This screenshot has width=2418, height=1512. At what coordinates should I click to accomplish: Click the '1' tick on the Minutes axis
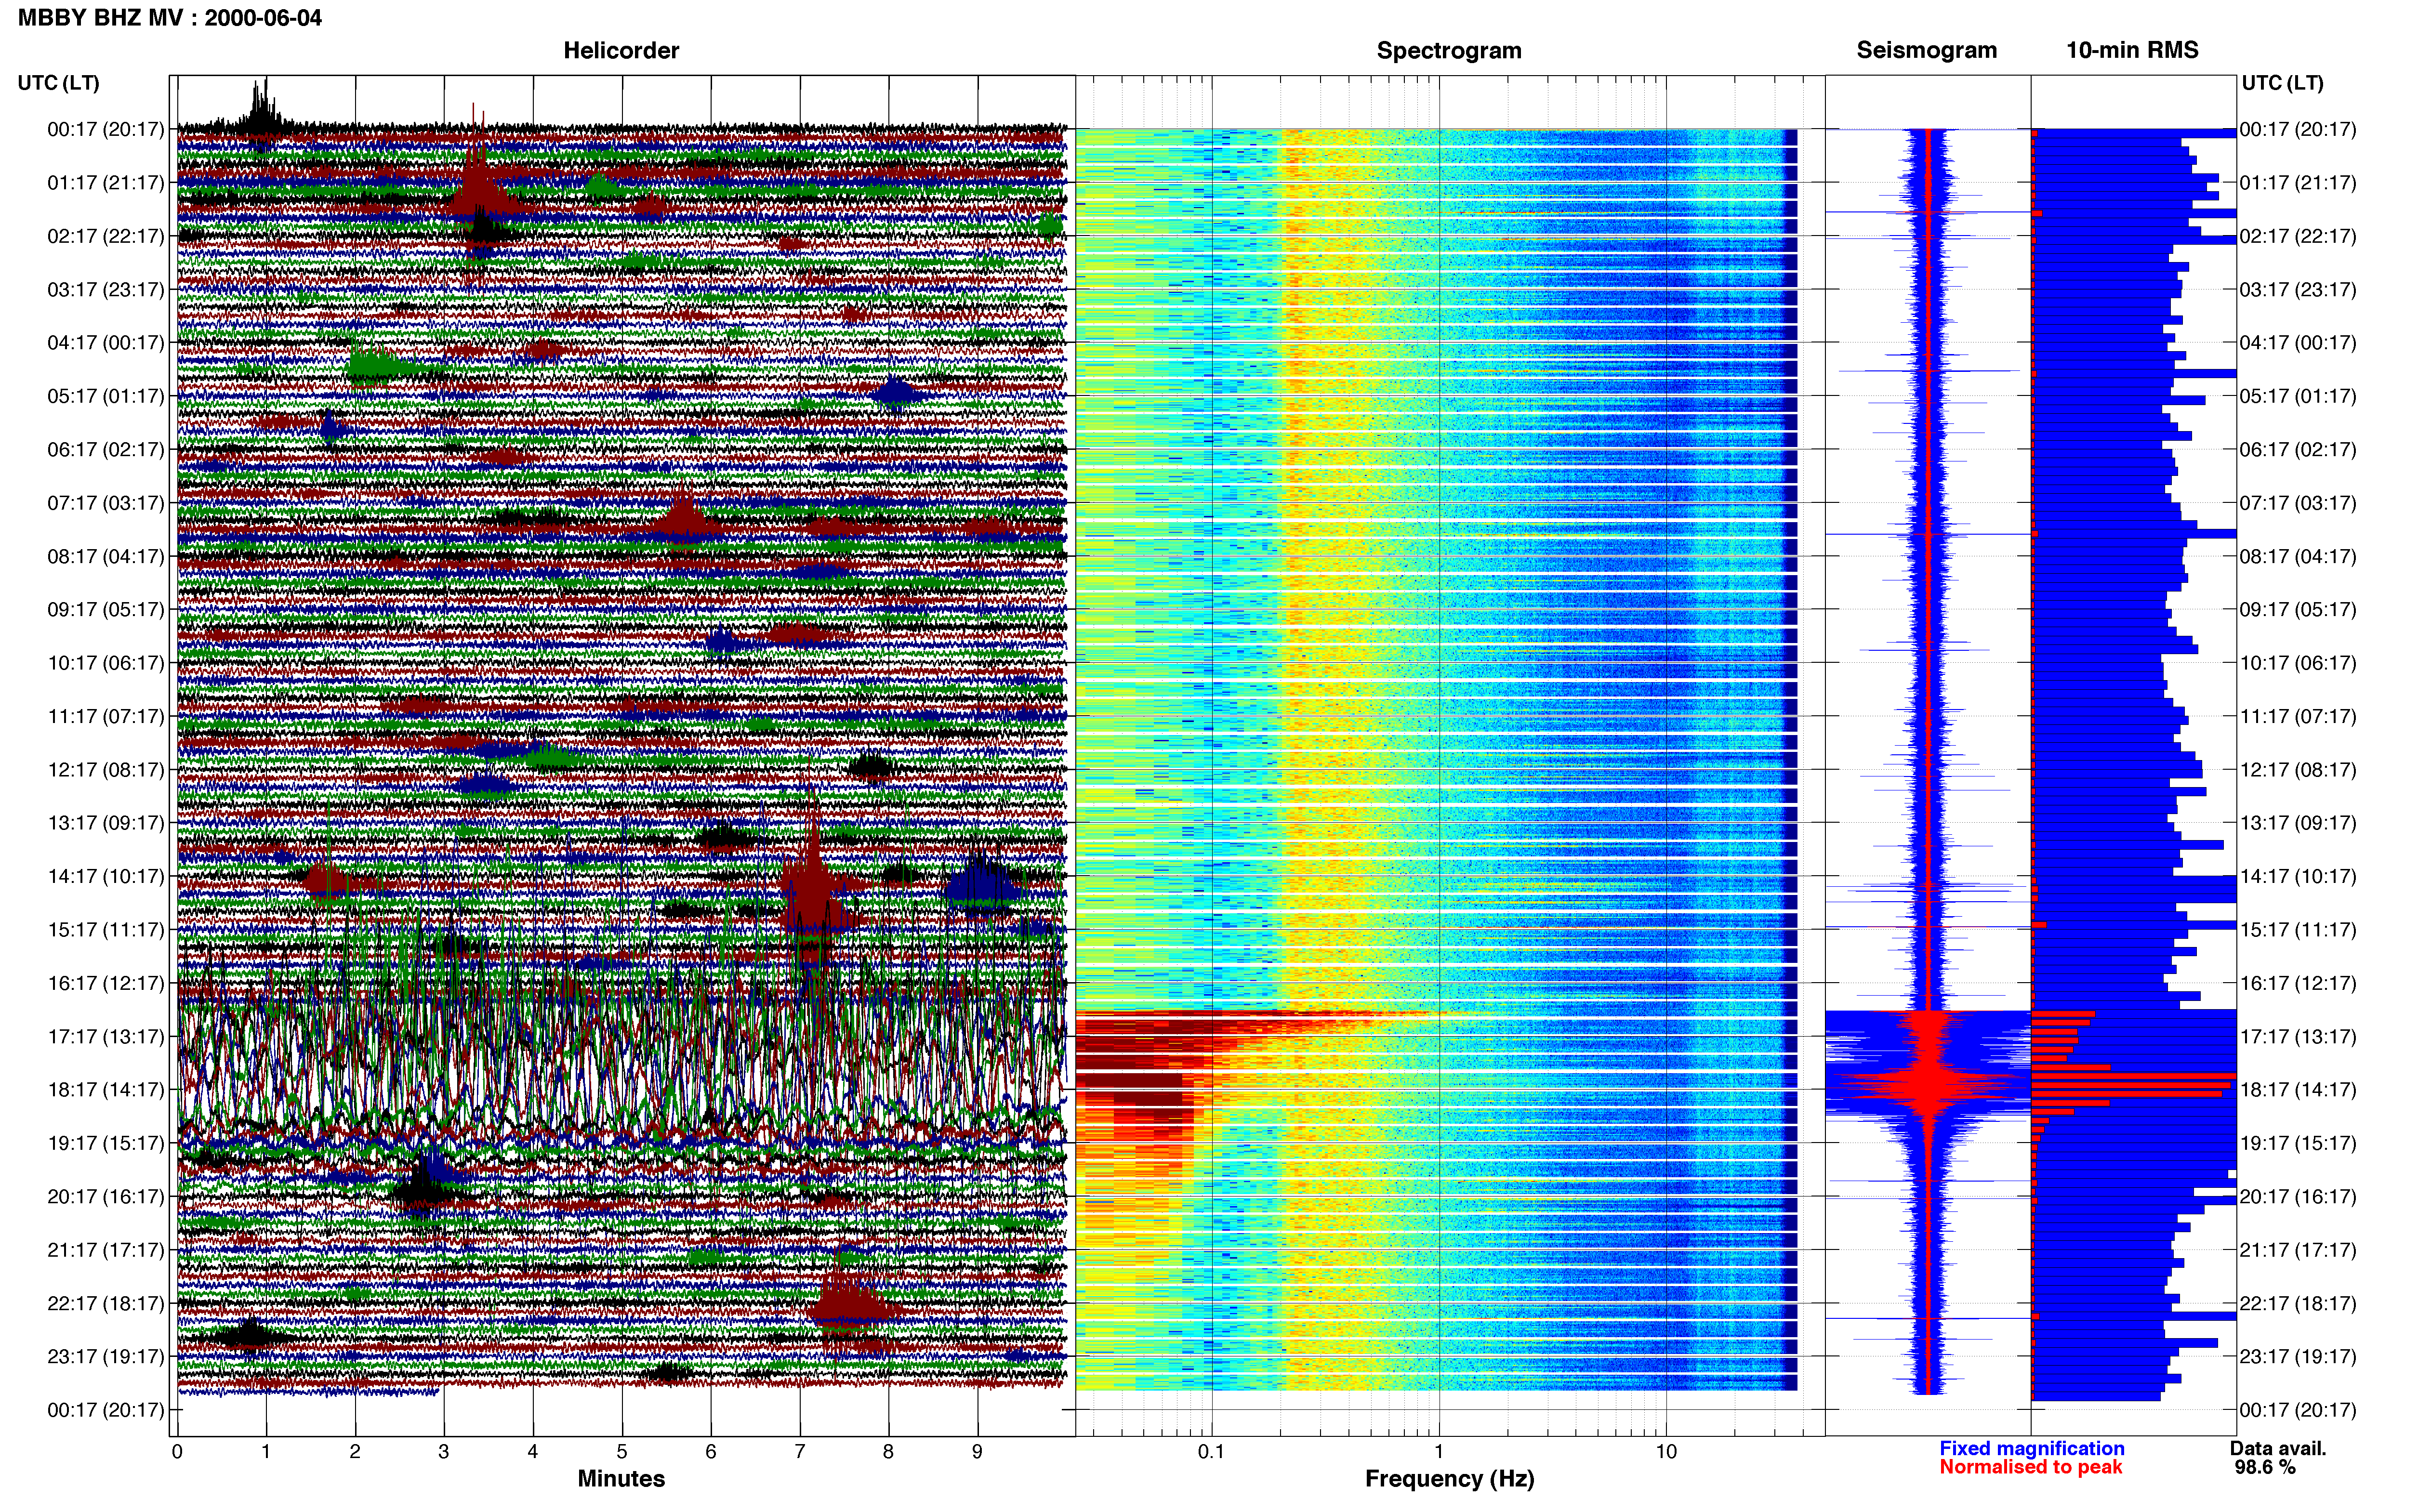coord(266,1451)
